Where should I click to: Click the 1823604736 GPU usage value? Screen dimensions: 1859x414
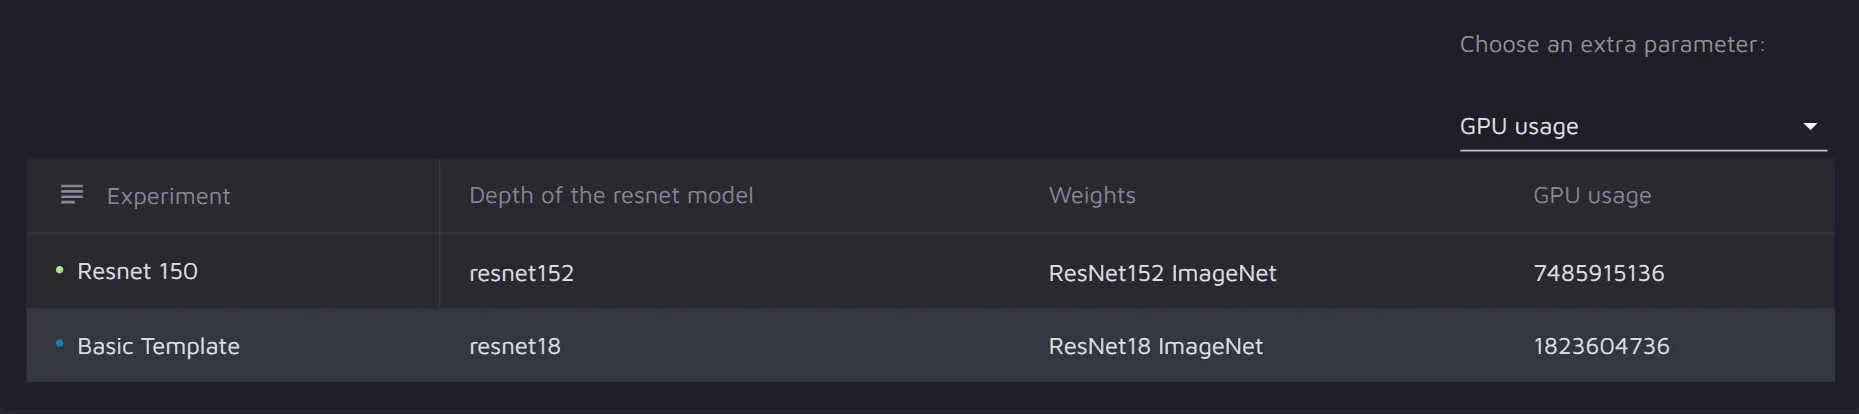(1601, 346)
